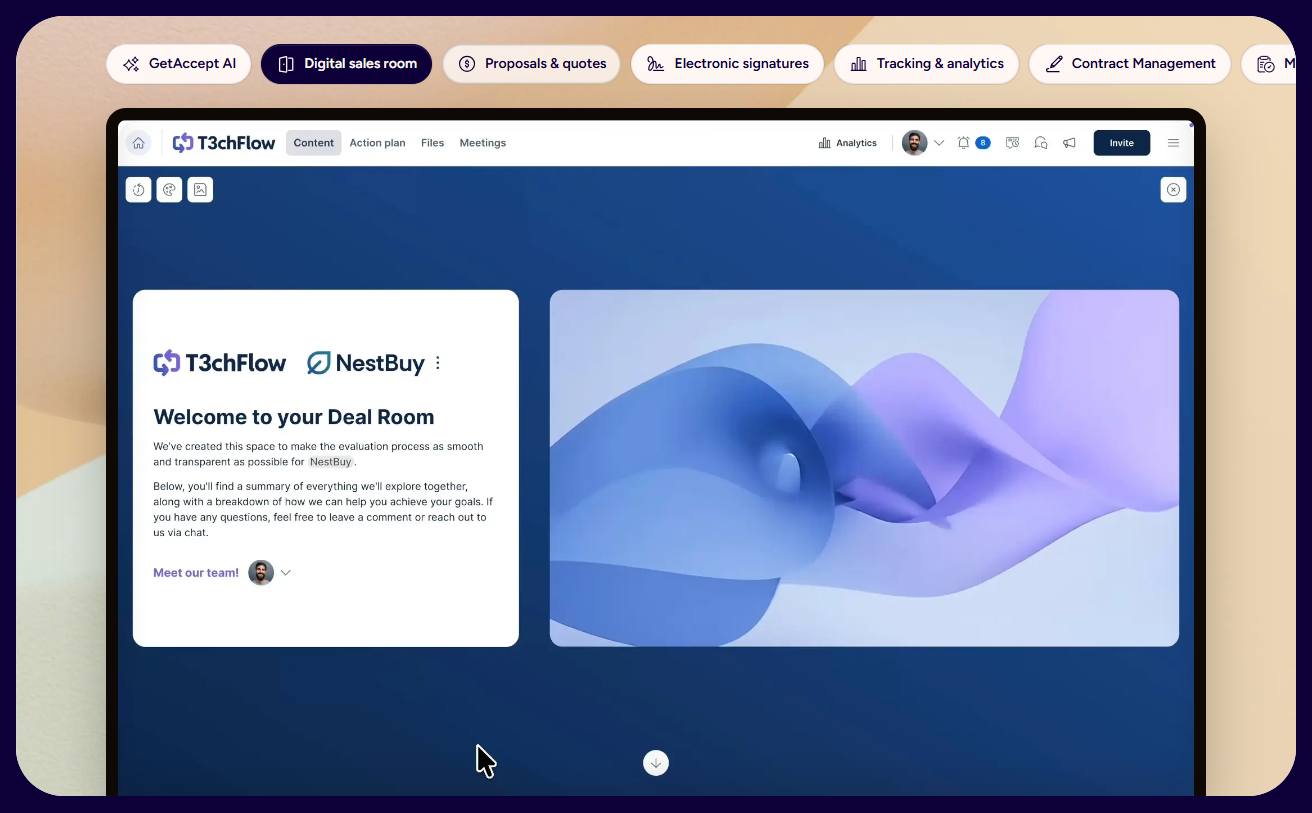Open the meeting scheduler calendar-clock icon

click(x=1012, y=143)
